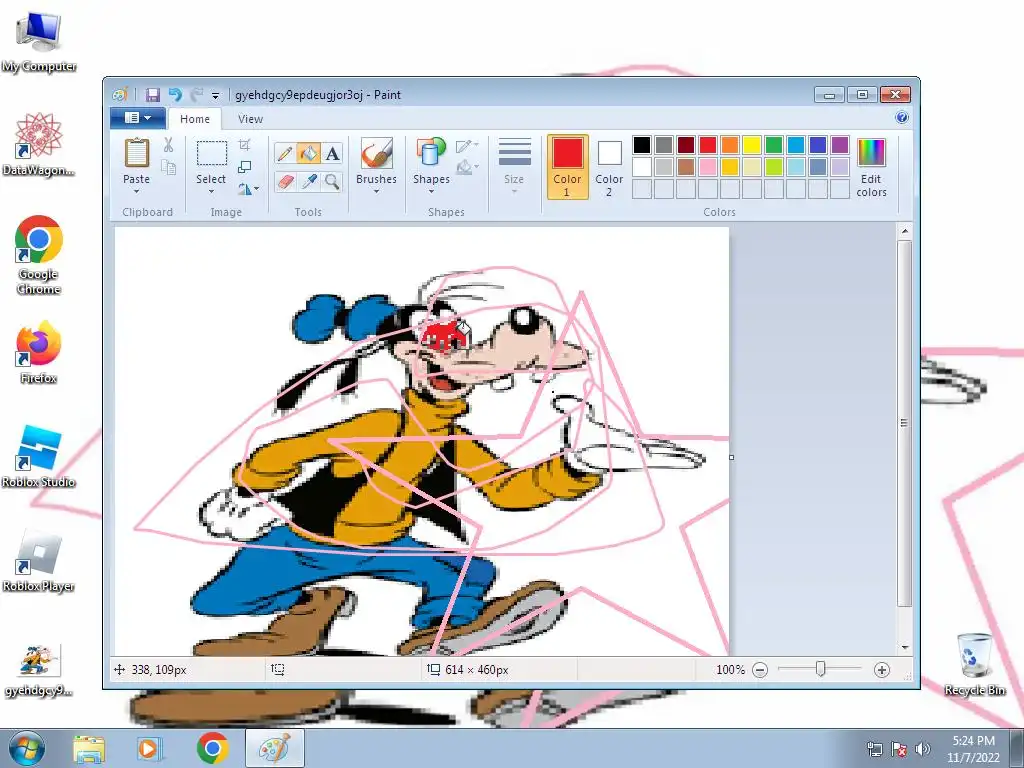Expand the Paste dropdown arrow
This screenshot has width=1024, height=768.
136,192
